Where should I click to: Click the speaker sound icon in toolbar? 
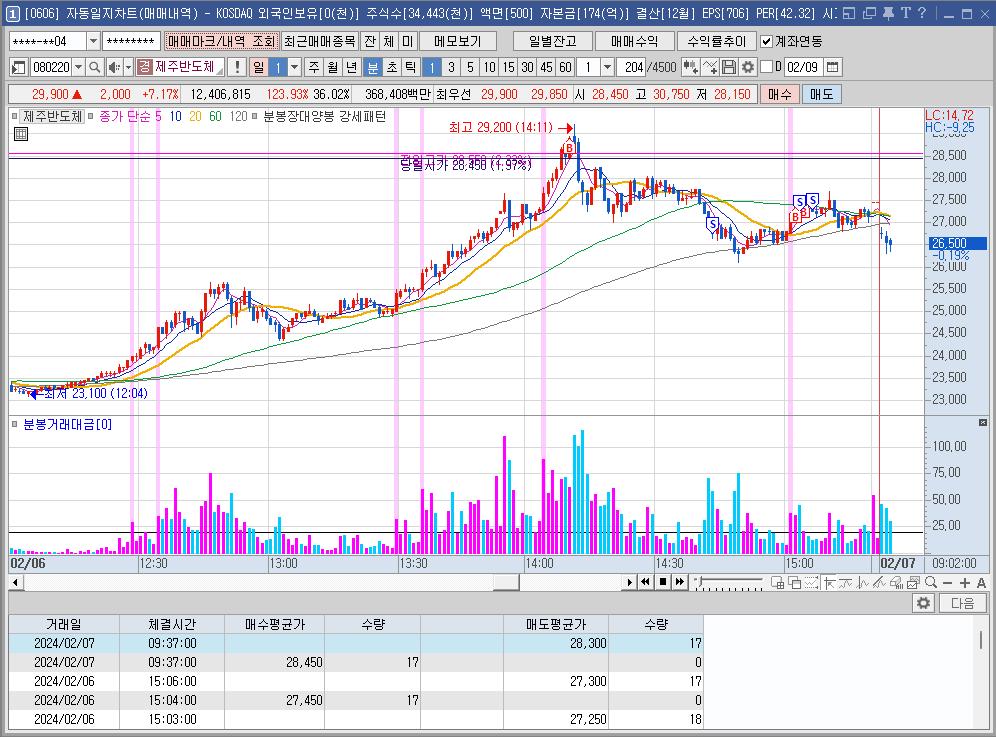pos(114,67)
